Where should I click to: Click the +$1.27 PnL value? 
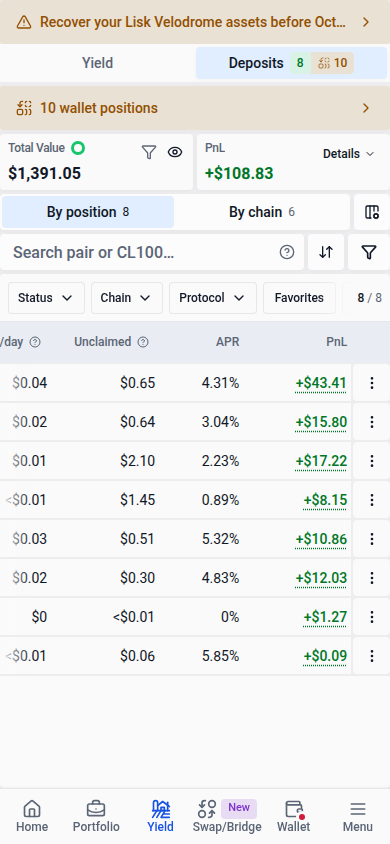(x=325, y=617)
